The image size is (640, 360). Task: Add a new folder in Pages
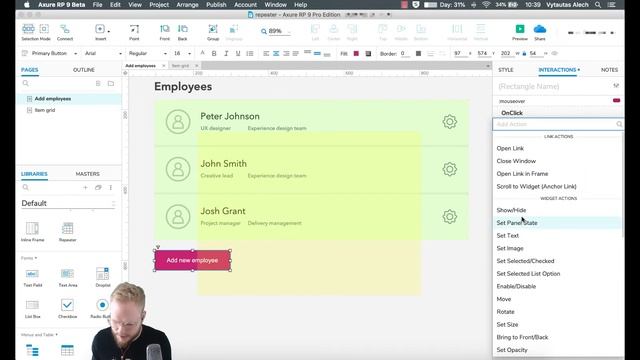click(x=111, y=83)
